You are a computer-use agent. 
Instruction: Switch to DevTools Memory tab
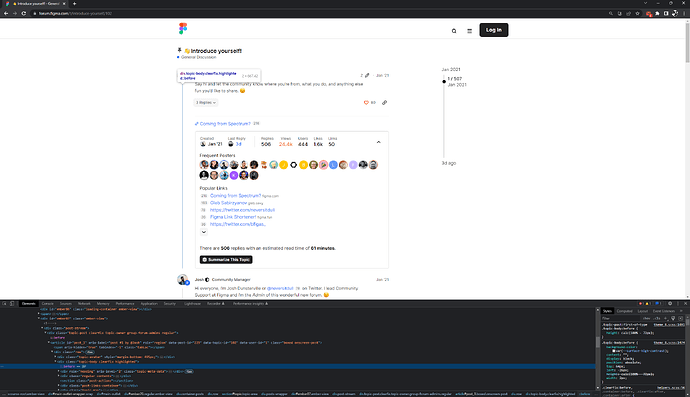(x=103, y=304)
